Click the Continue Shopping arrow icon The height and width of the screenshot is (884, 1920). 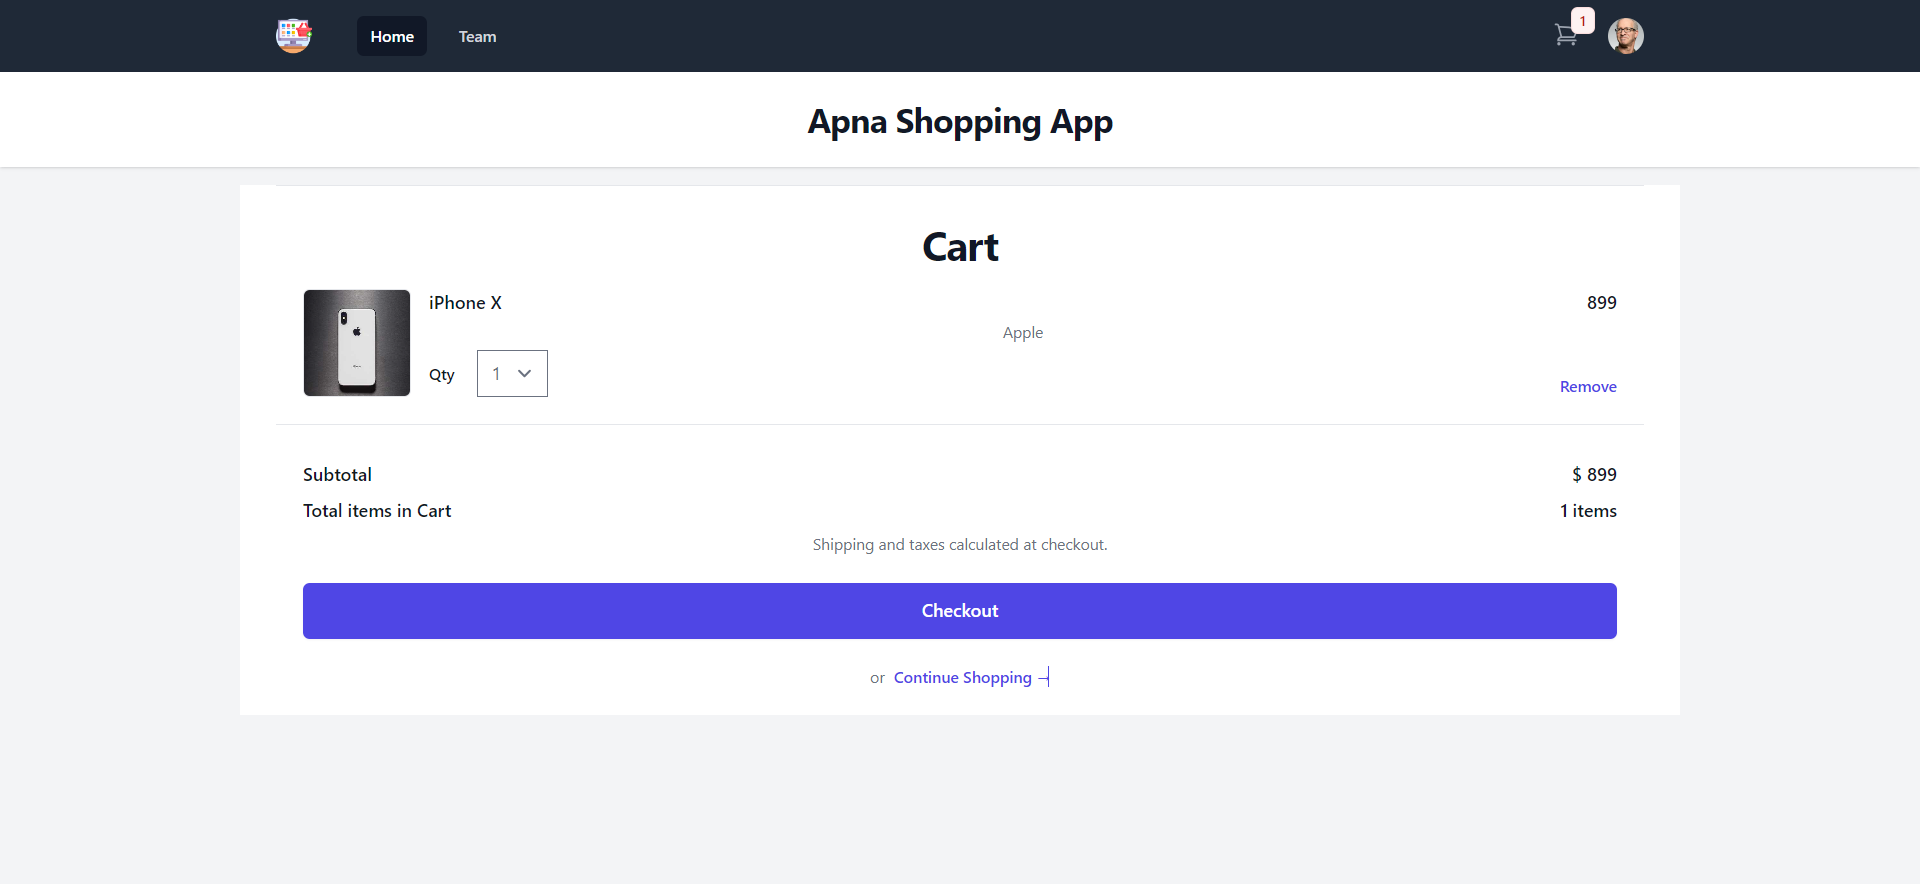[x=1044, y=678]
